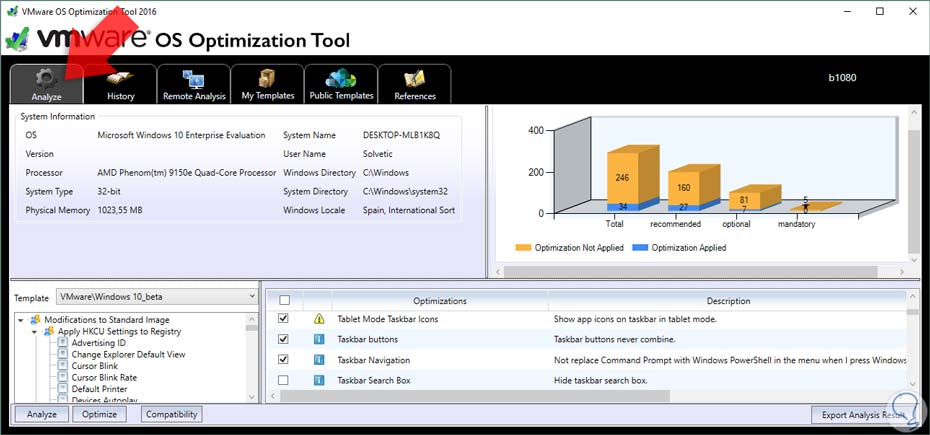Viewport: 930px width, 435px height.
Task: Select Cursor Blink tree item
Action: [95, 366]
